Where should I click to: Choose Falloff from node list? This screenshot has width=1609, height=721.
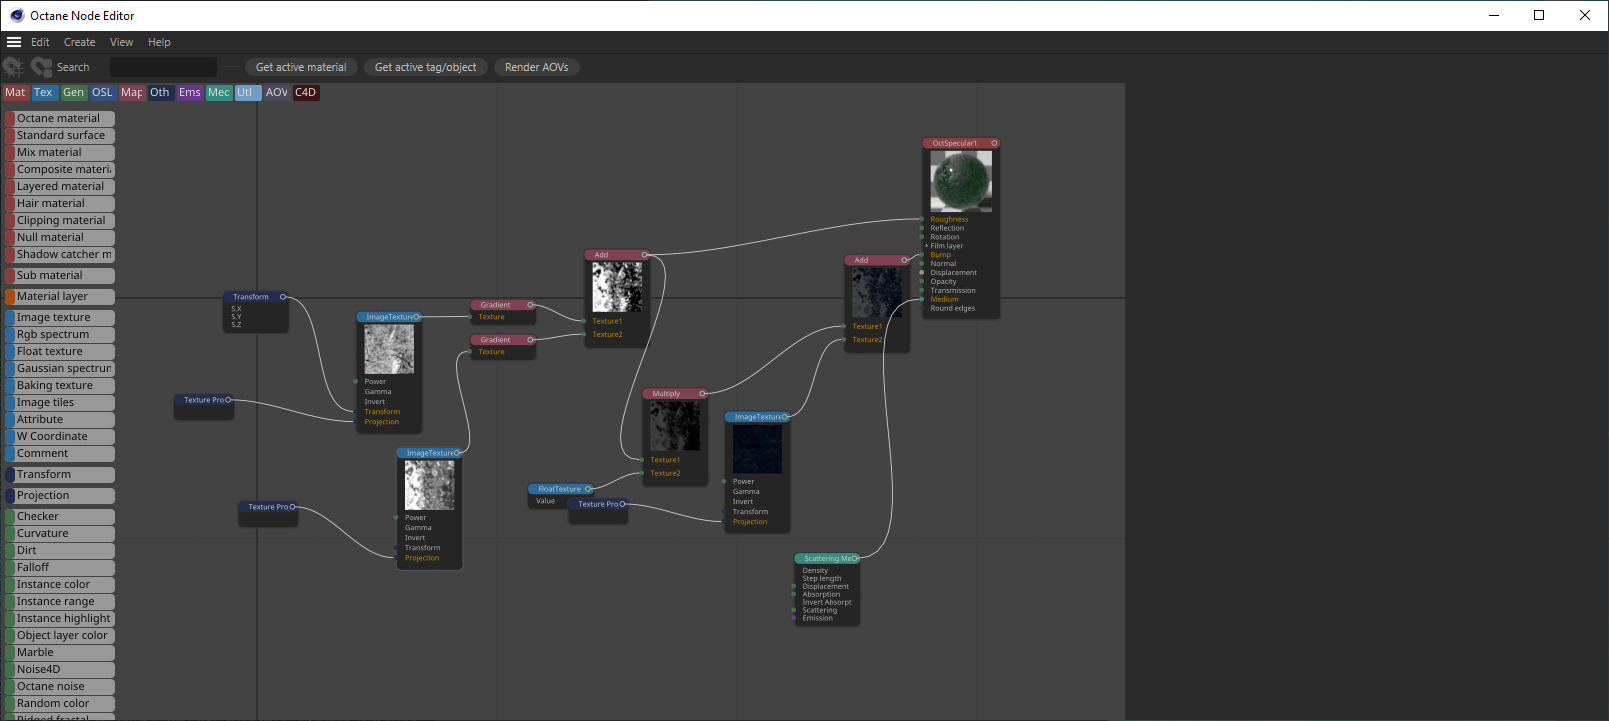point(60,567)
